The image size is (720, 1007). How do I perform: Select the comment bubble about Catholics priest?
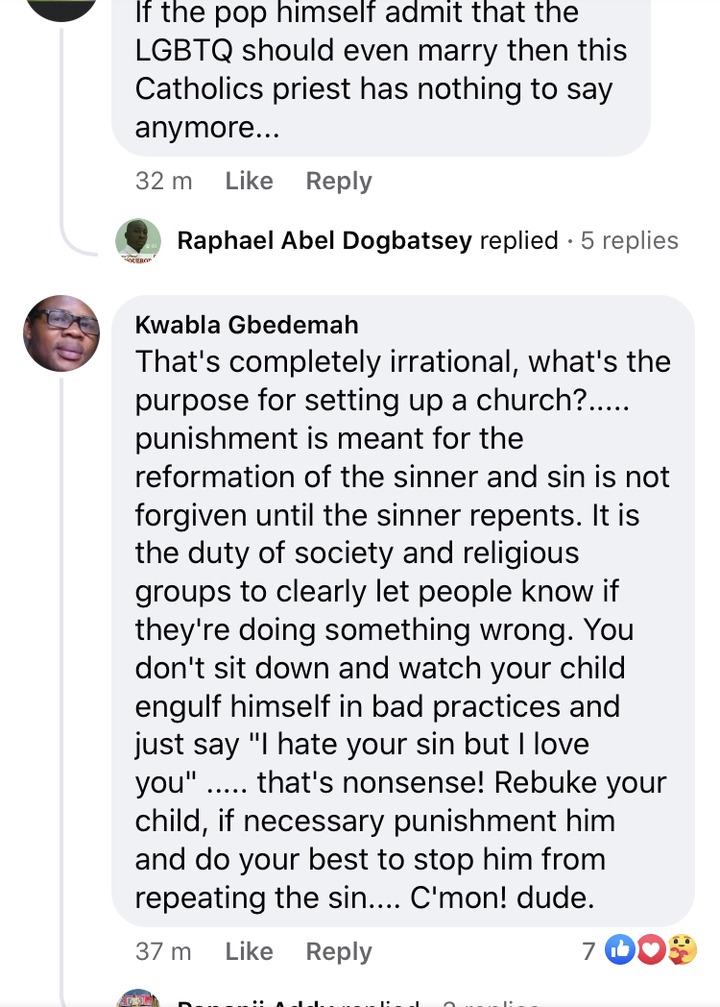point(380,70)
